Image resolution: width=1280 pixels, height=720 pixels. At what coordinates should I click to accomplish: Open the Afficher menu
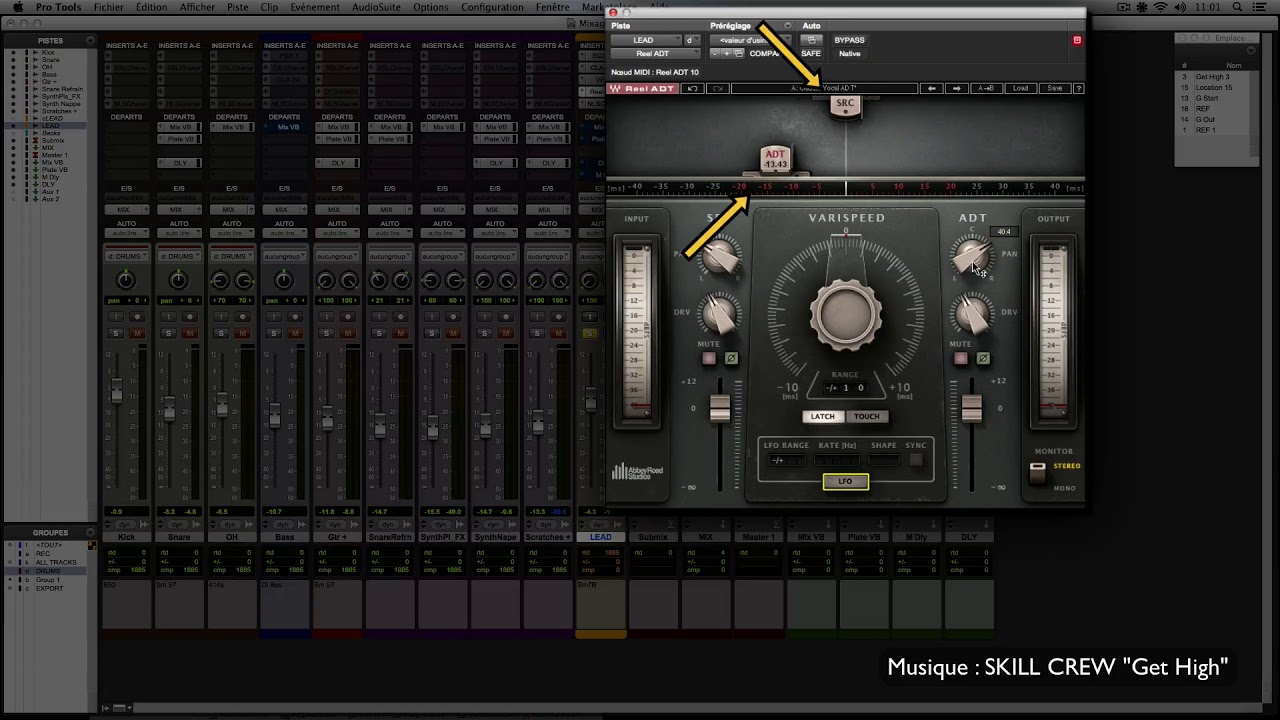coord(197,7)
